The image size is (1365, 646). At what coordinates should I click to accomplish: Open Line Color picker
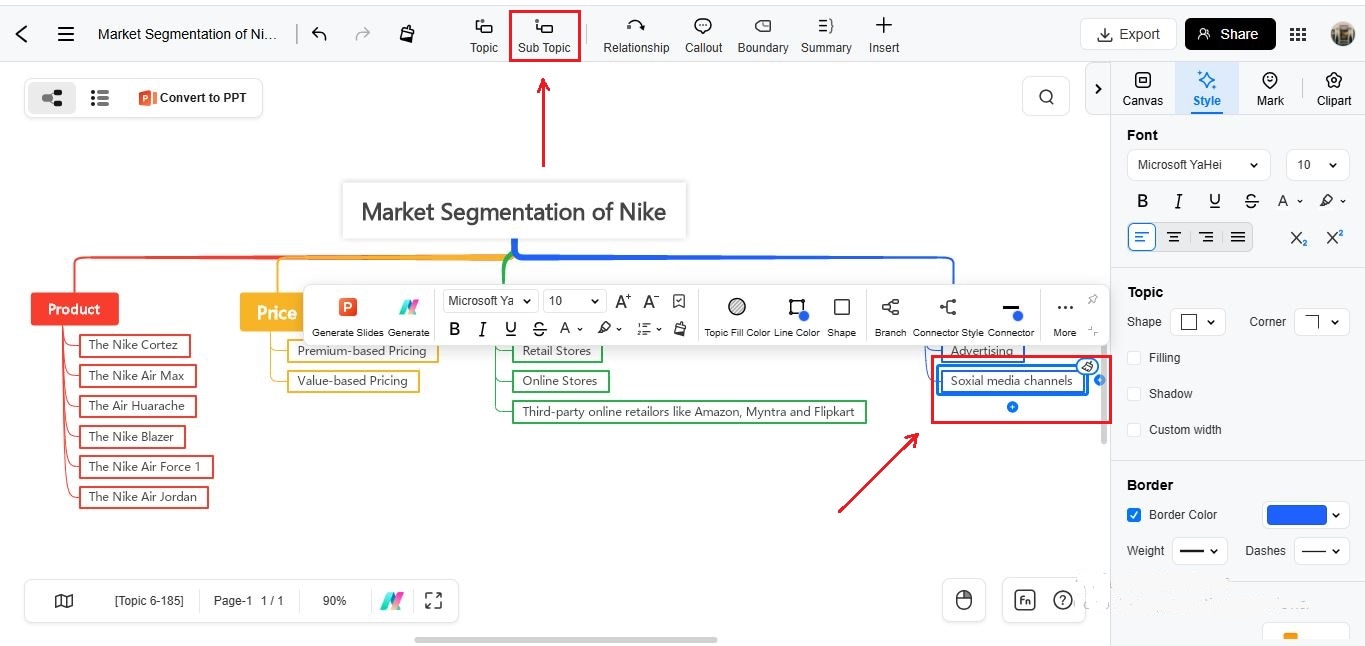coord(797,316)
